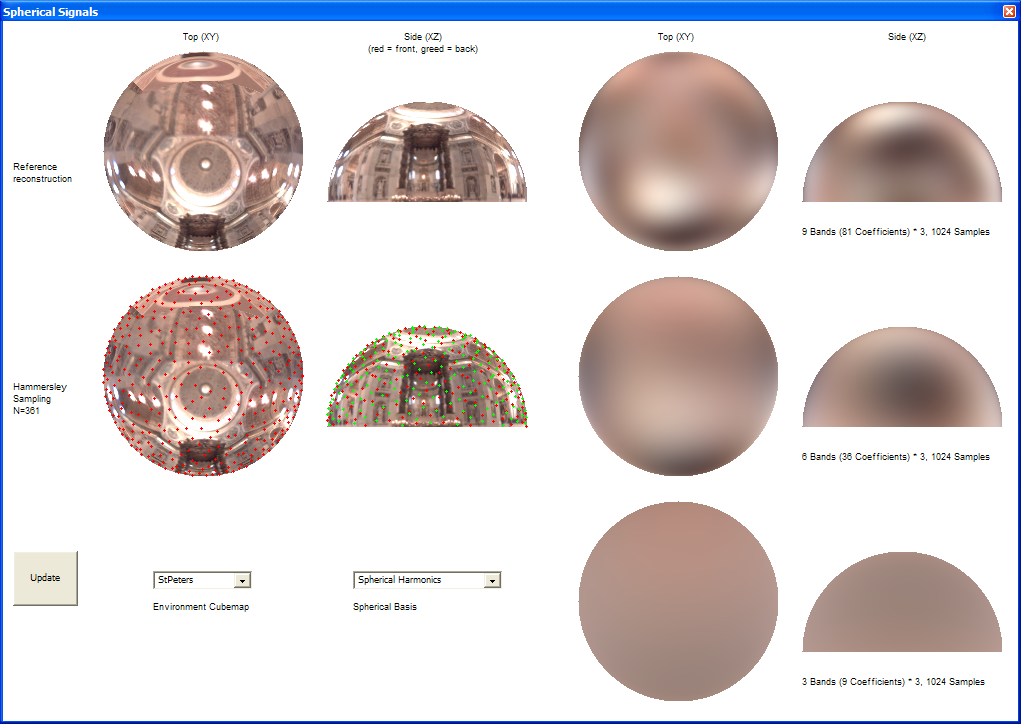Select the reference reconstruction side view dome

427,152
